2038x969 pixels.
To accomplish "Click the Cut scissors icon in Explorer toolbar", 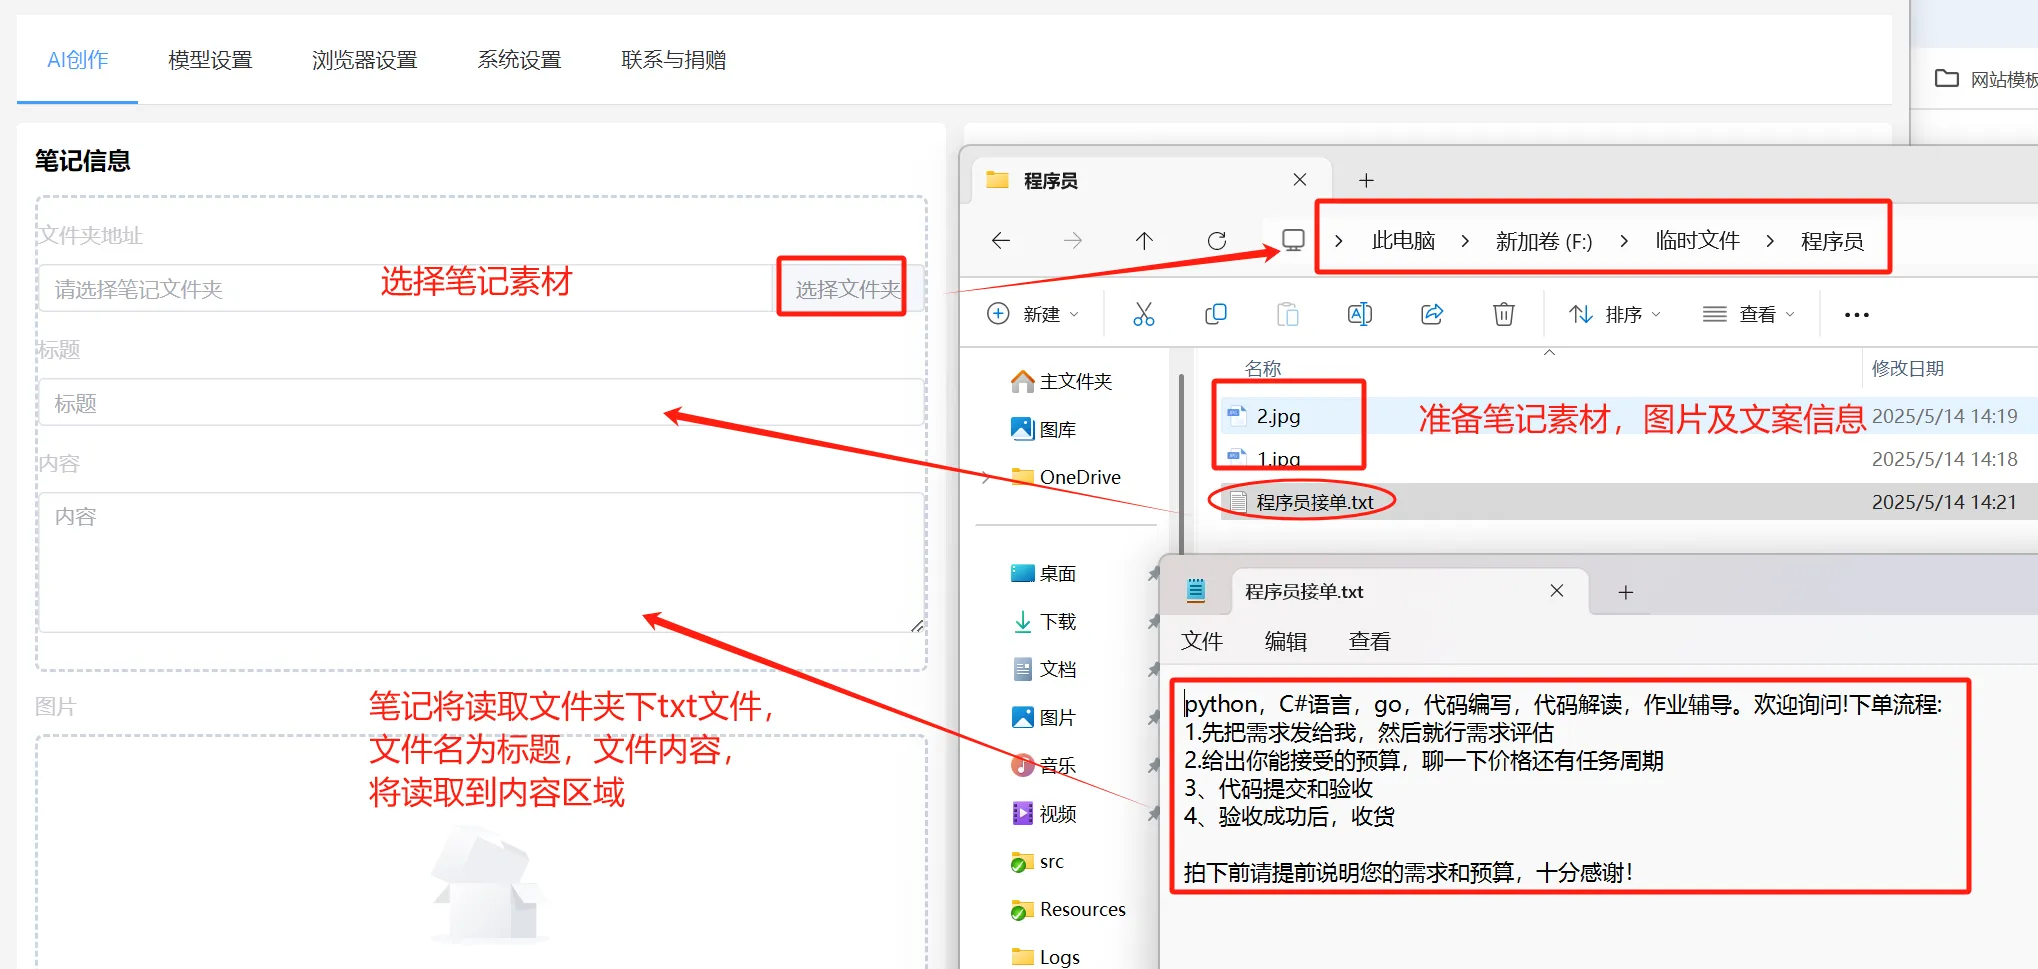I will tap(1143, 314).
